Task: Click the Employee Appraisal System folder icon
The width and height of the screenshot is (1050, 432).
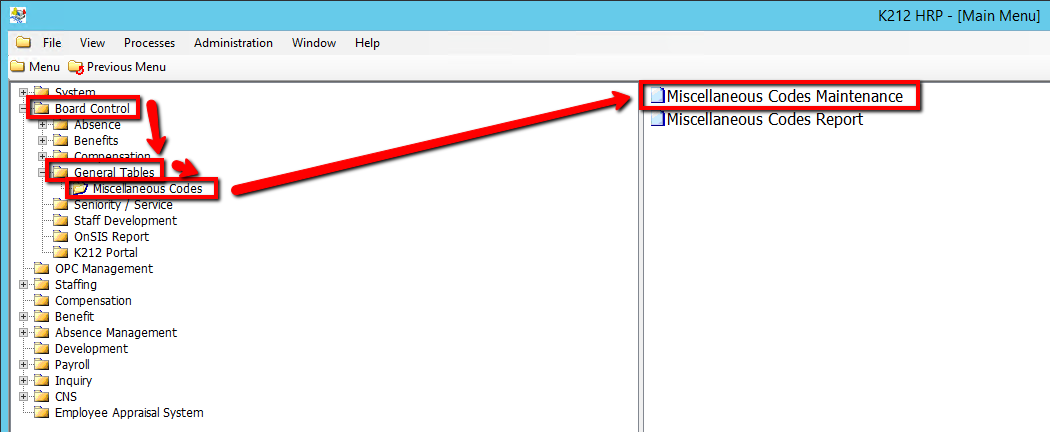Action: 41,413
